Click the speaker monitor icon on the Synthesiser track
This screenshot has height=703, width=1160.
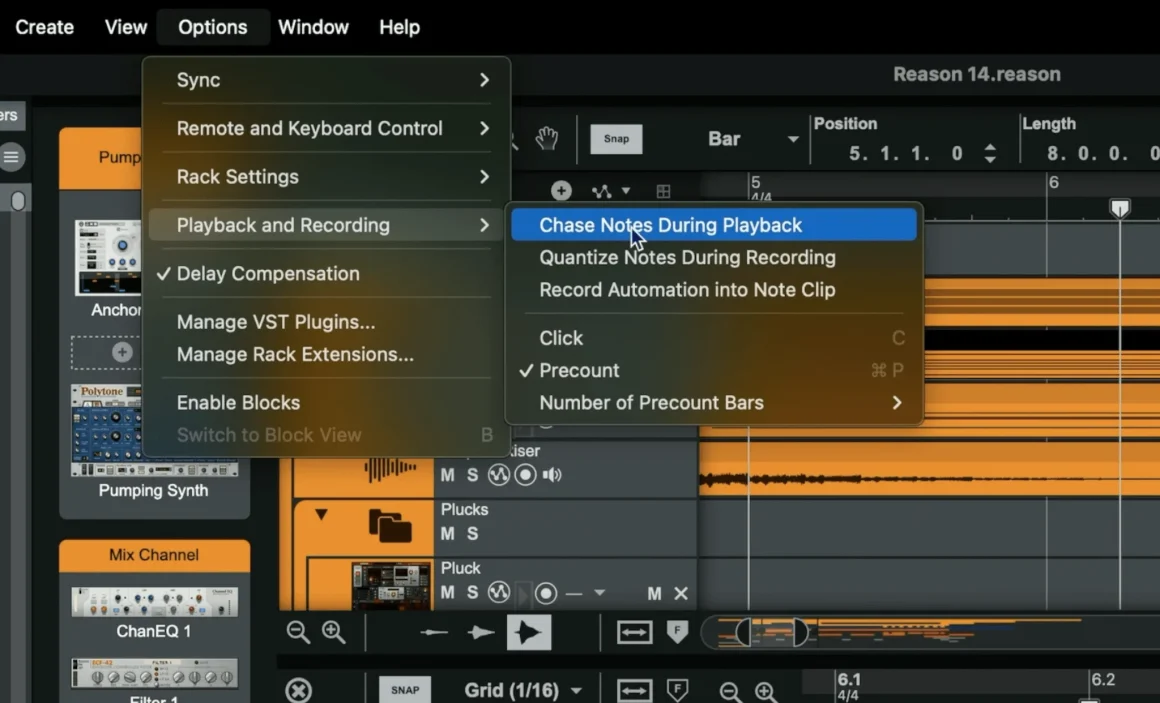[551, 475]
